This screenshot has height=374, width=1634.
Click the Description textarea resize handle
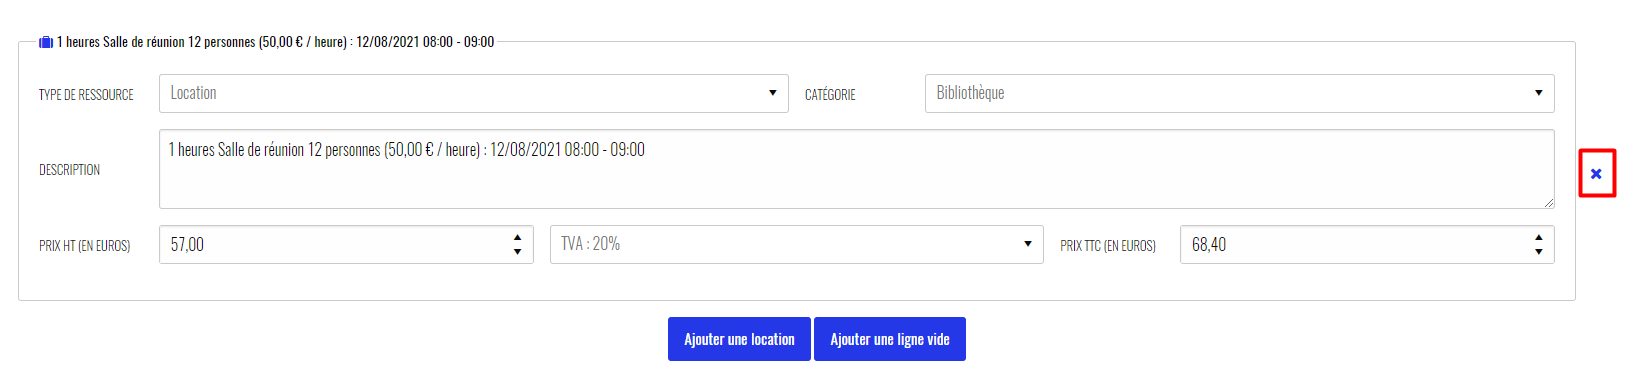pyautogui.click(x=1548, y=202)
